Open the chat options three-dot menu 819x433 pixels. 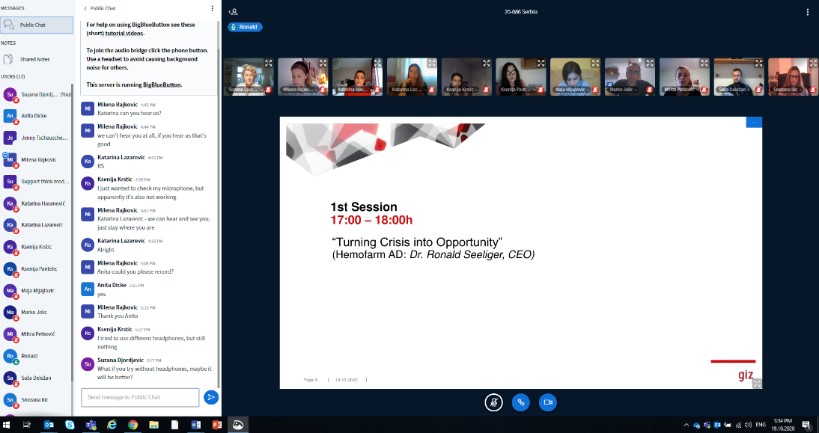pyautogui.click(x=212, y=8)
